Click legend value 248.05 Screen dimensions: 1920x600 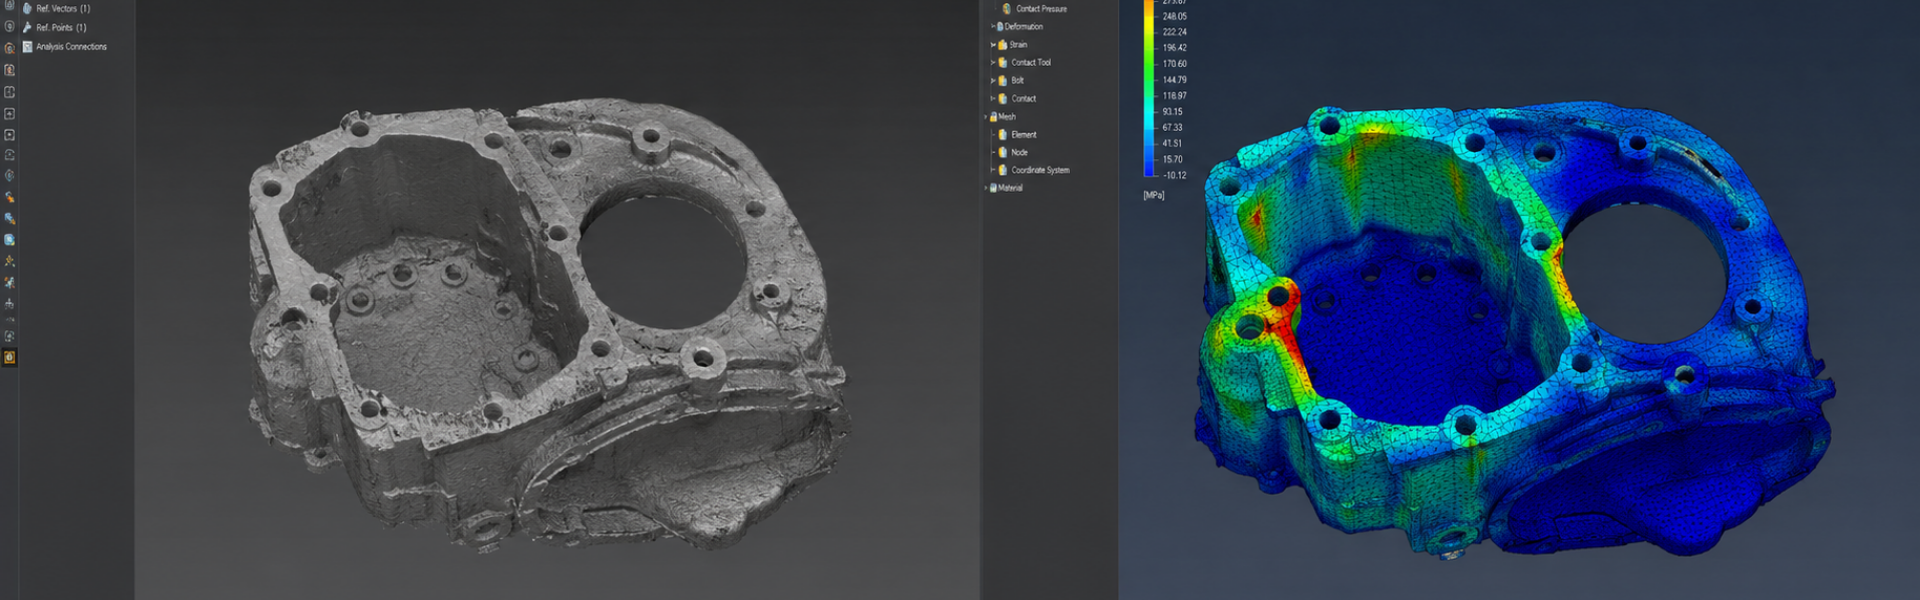click(1175, 16)
